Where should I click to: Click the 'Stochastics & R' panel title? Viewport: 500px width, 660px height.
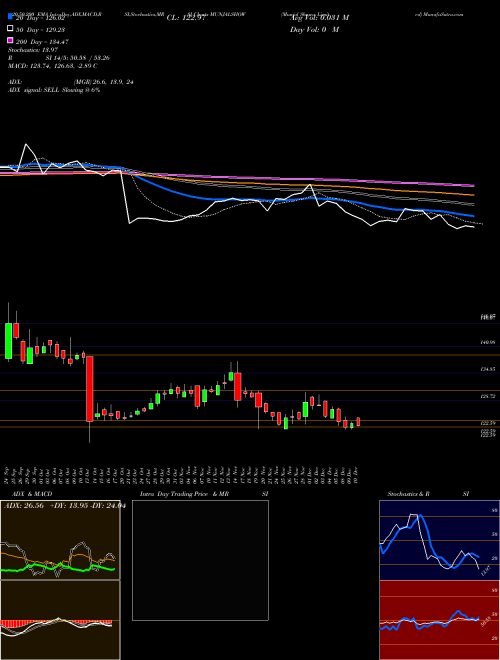[x=408, y=494]
